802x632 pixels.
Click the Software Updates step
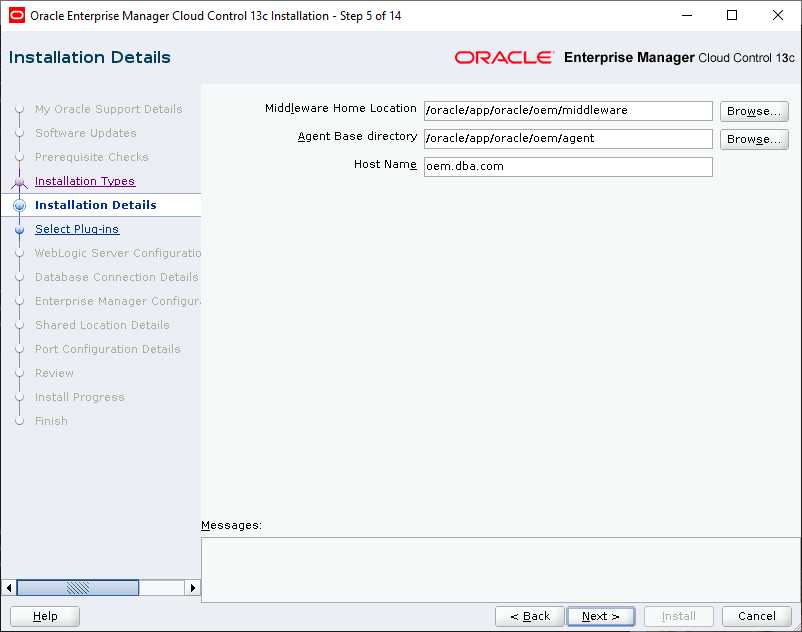pyautogui.click(x=85, y=133)
